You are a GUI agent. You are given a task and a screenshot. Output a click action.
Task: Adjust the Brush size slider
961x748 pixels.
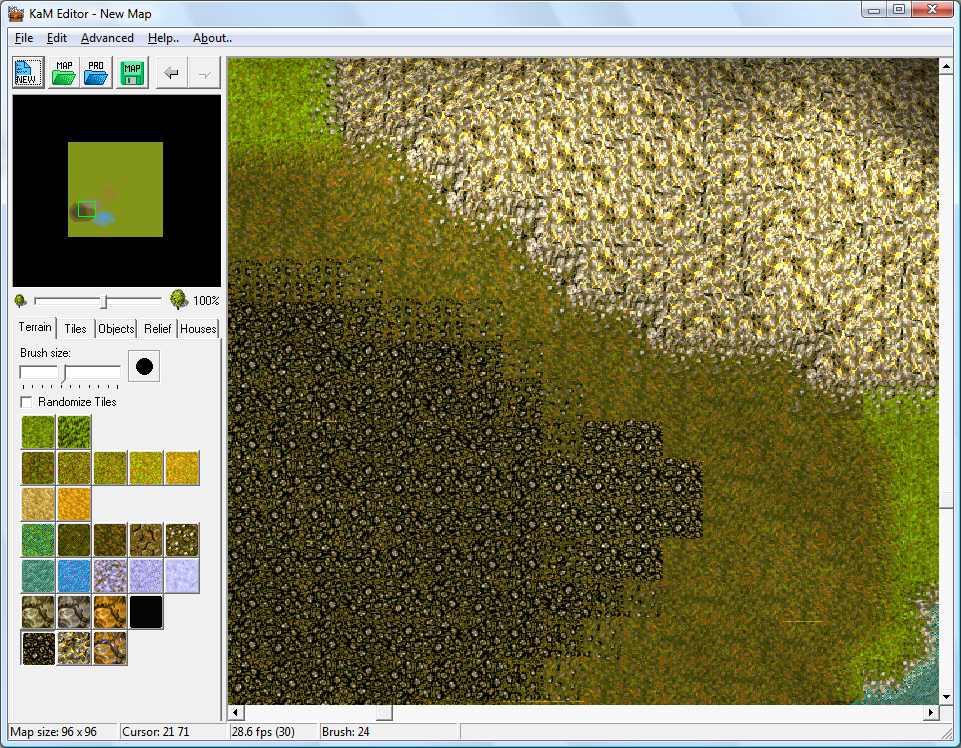70,372
